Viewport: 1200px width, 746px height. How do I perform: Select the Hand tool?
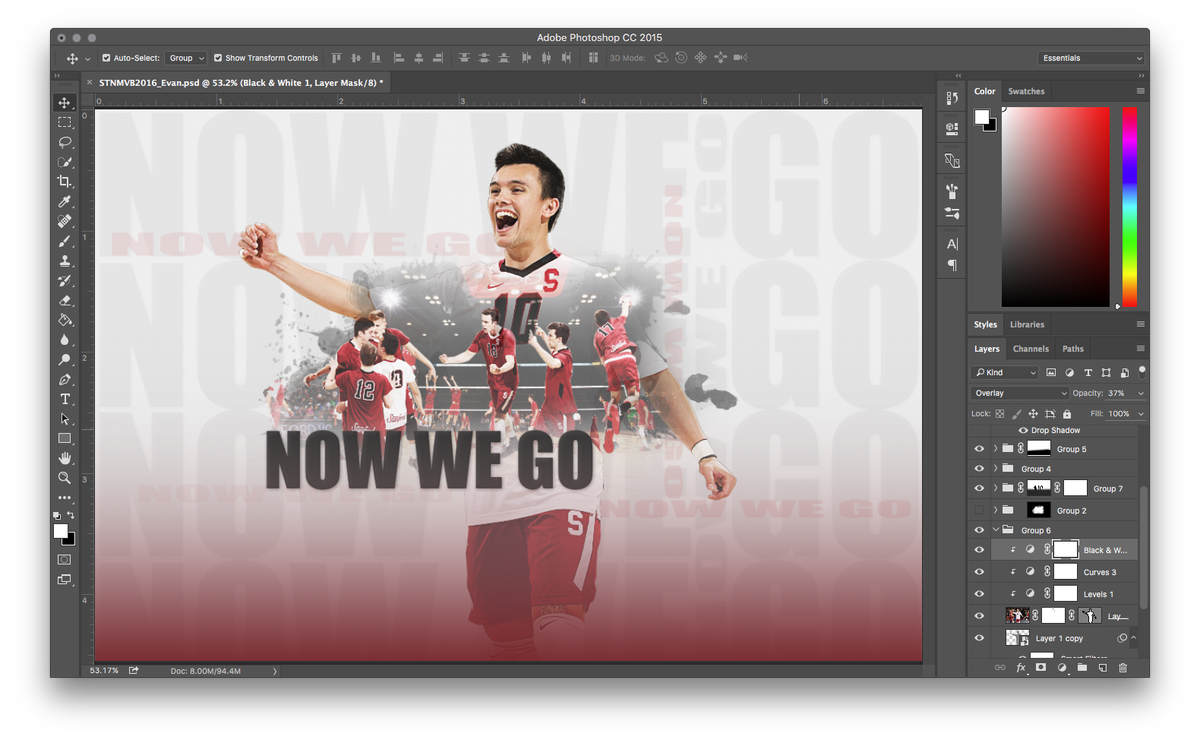pyautogui.click(x=64, y=458)
